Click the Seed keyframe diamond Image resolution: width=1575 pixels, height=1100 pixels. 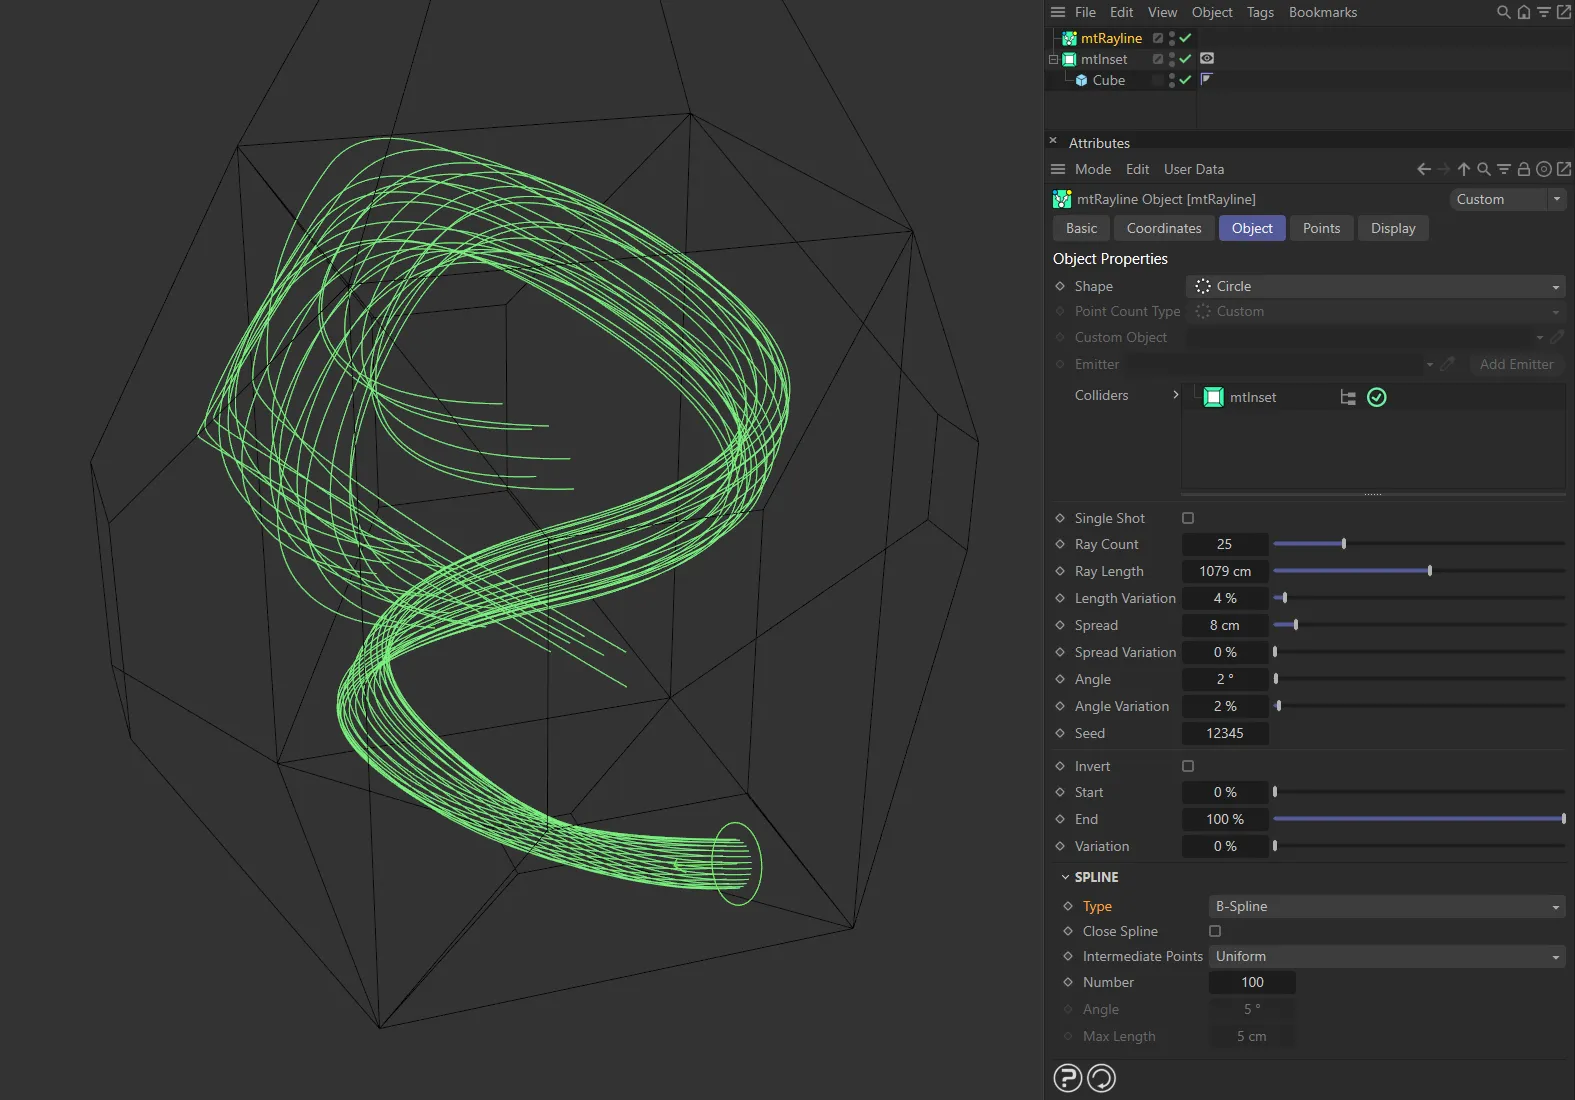click(x=1060, y=733)
